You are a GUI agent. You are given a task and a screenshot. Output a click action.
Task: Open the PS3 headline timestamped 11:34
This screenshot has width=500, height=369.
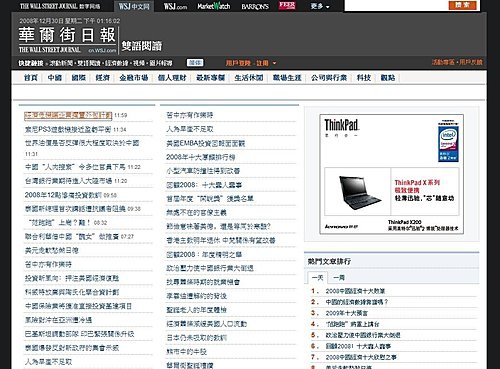tap(68, 129)
